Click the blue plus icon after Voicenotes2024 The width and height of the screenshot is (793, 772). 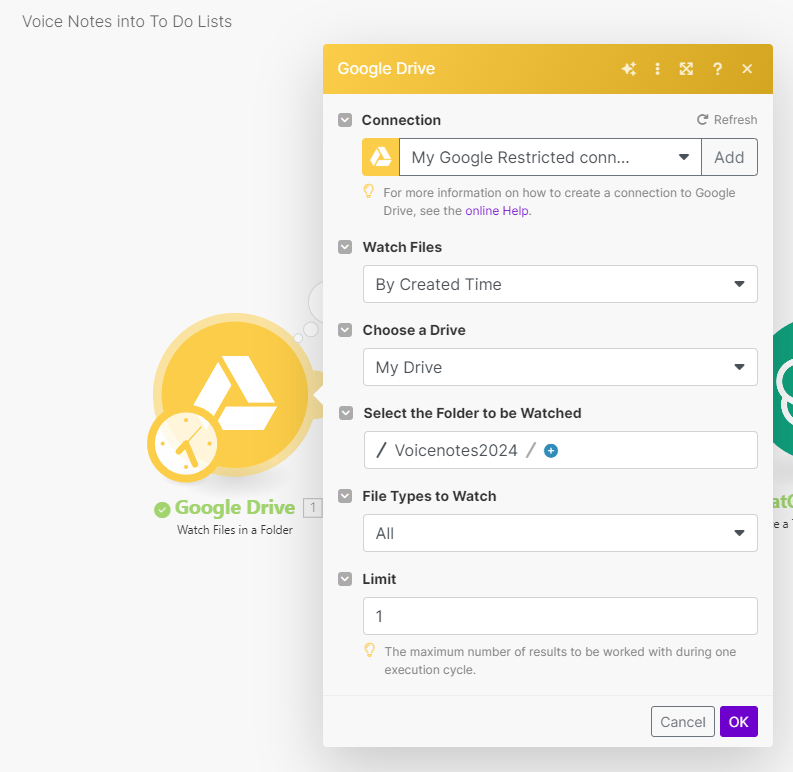pos(551,451)
